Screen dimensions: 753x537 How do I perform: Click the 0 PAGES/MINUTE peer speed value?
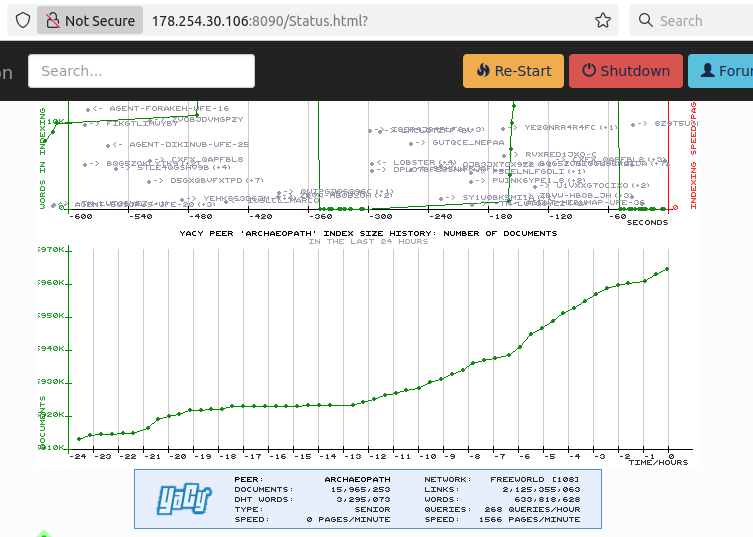coord(348,520)
